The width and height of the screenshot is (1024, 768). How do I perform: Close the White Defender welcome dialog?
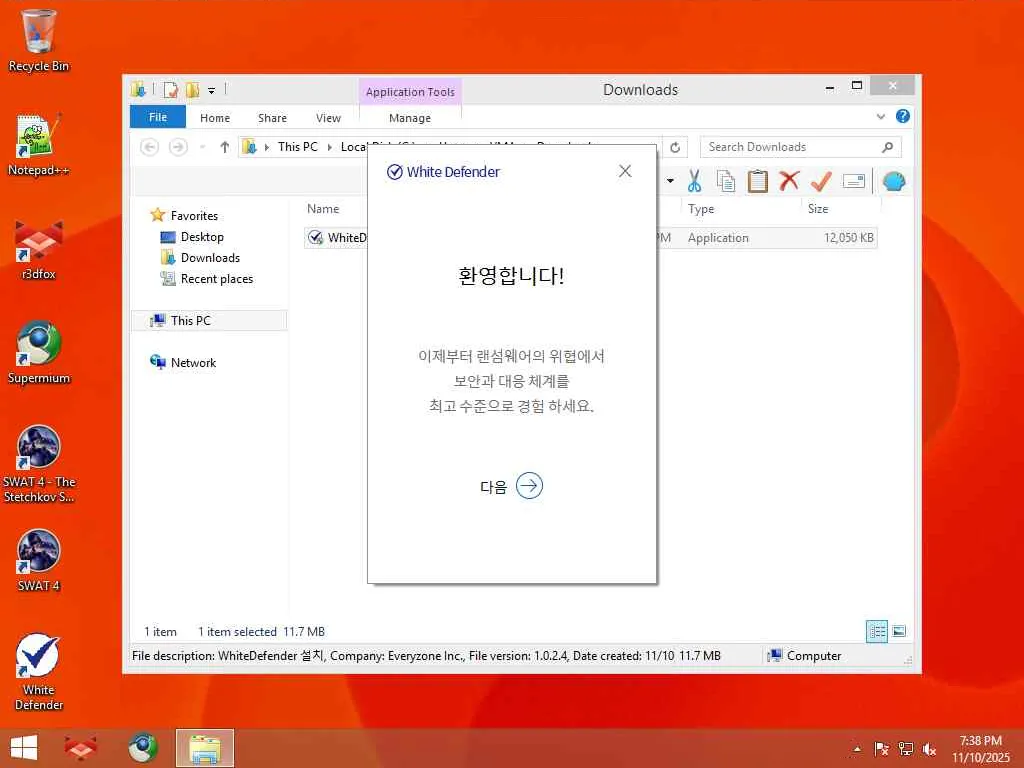tap(625, 171)
